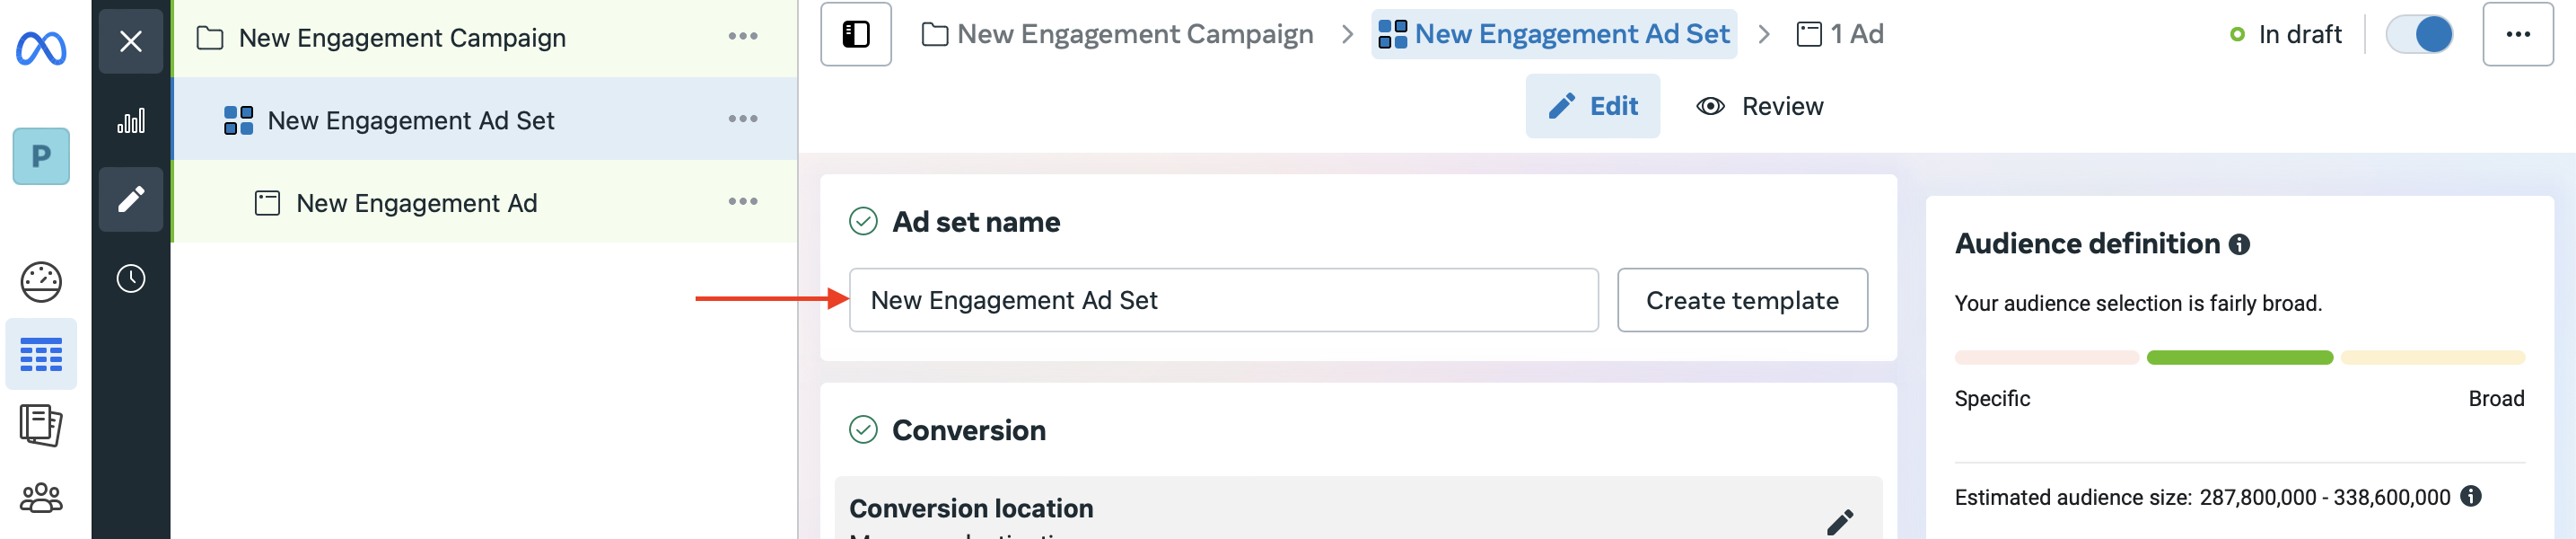This screenshot has width=2576, height=539.
Task: Open options menu for New Engagement Campaign
Action: (x=743, y=36)
